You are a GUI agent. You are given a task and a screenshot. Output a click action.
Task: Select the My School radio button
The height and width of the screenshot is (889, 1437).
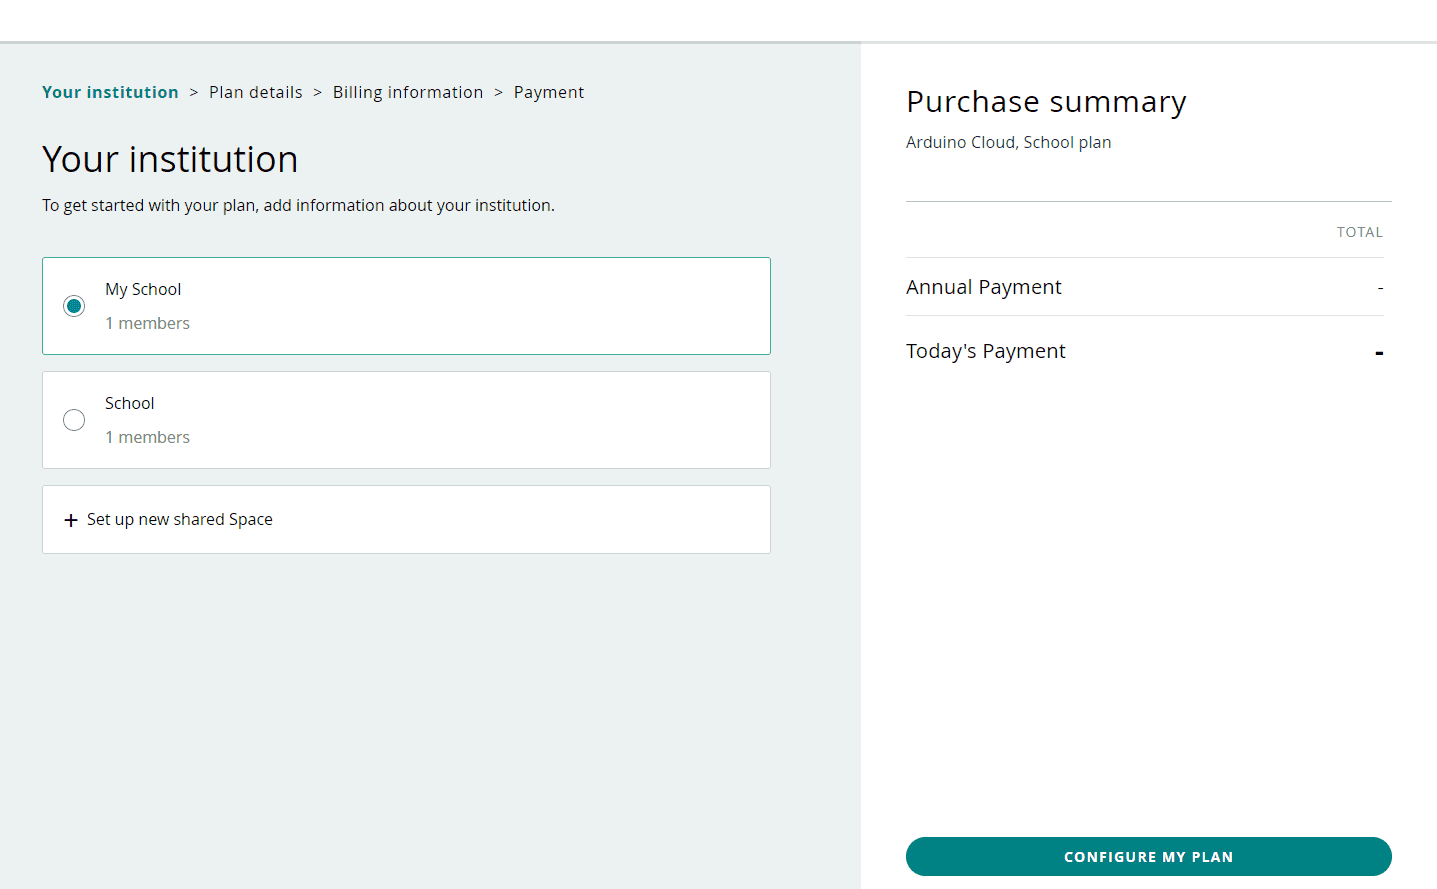coord(74,306)
